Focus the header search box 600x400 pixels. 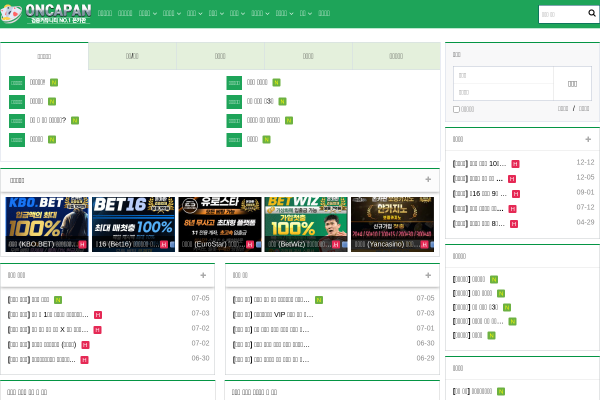562,14
